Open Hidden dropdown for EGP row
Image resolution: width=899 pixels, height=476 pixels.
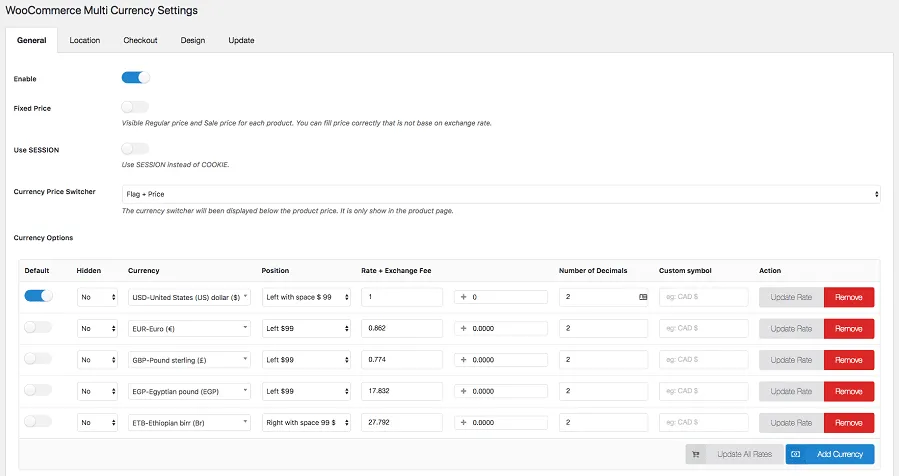point(97,391)
